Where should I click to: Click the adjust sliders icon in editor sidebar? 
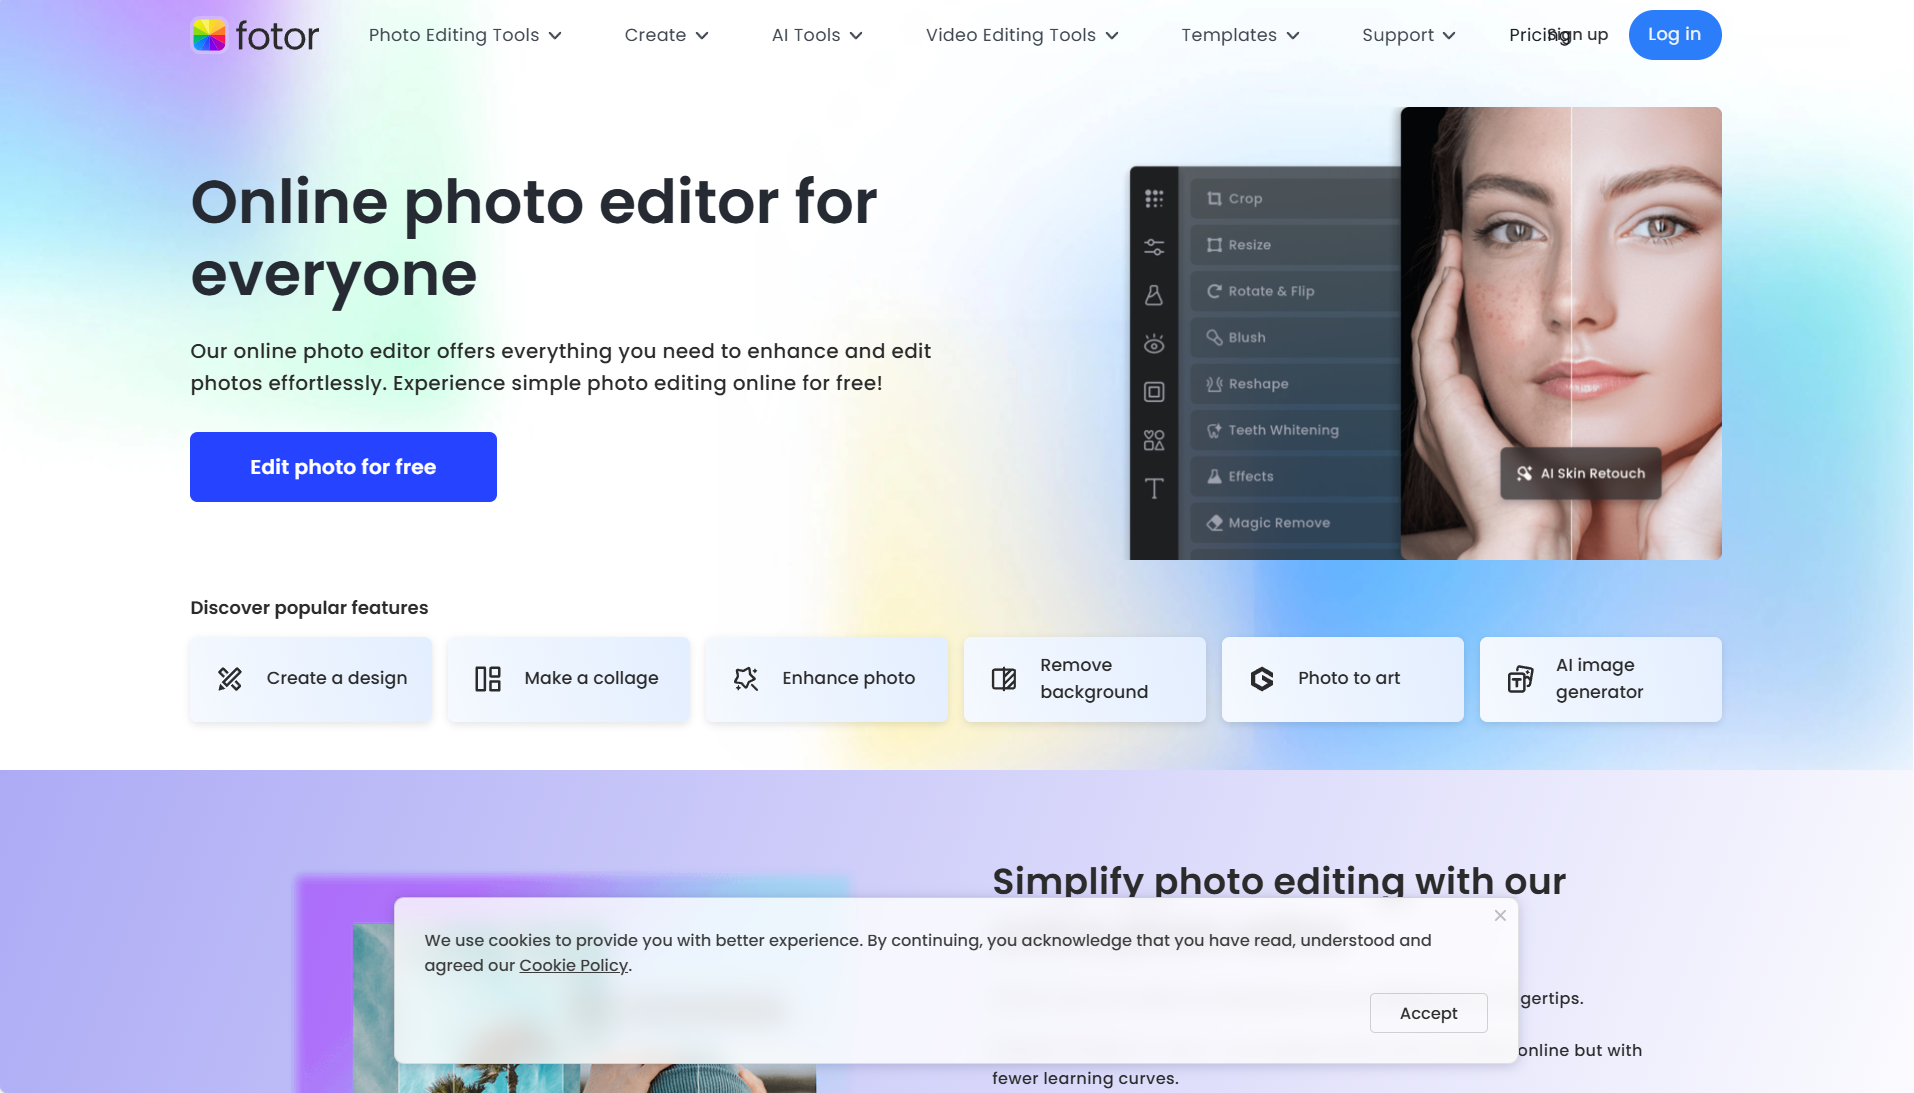[x=1154, y=247]
